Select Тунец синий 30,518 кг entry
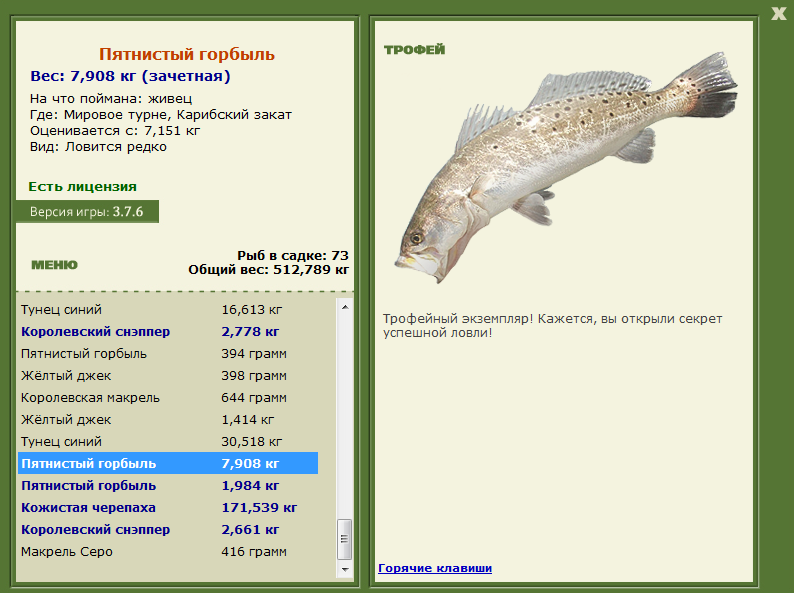 point(168,442)
